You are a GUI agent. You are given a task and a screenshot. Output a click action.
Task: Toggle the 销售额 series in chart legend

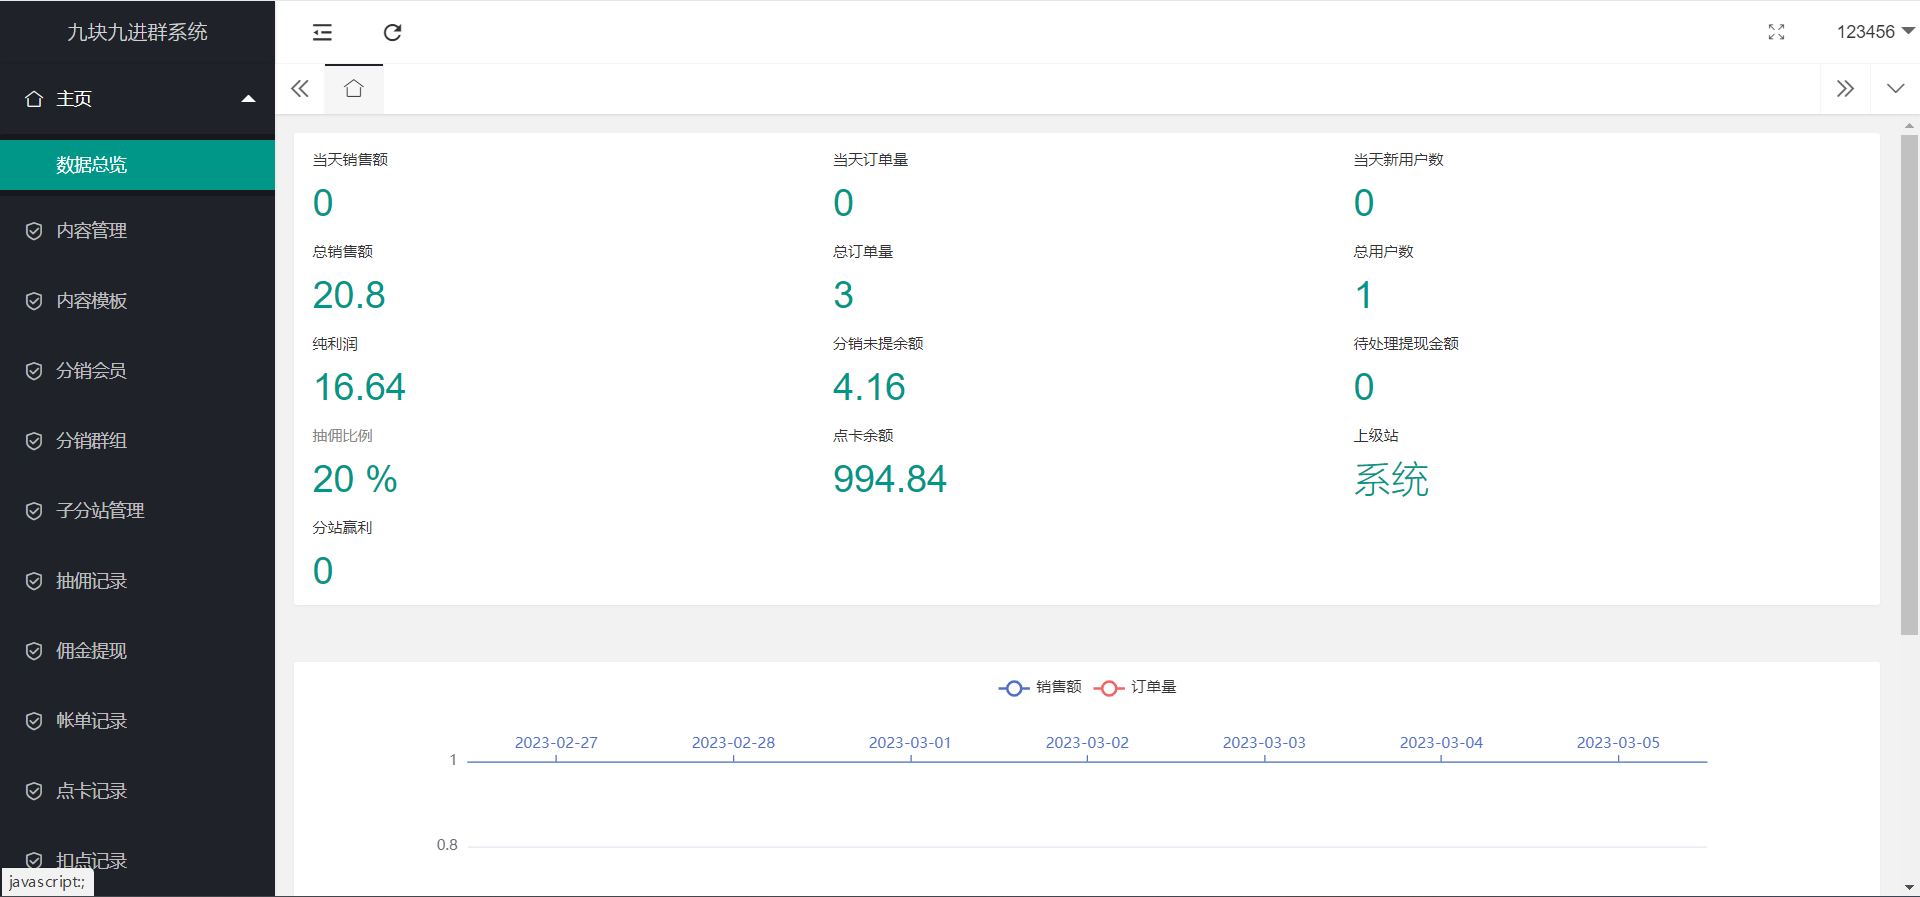tap(1040, 687)
